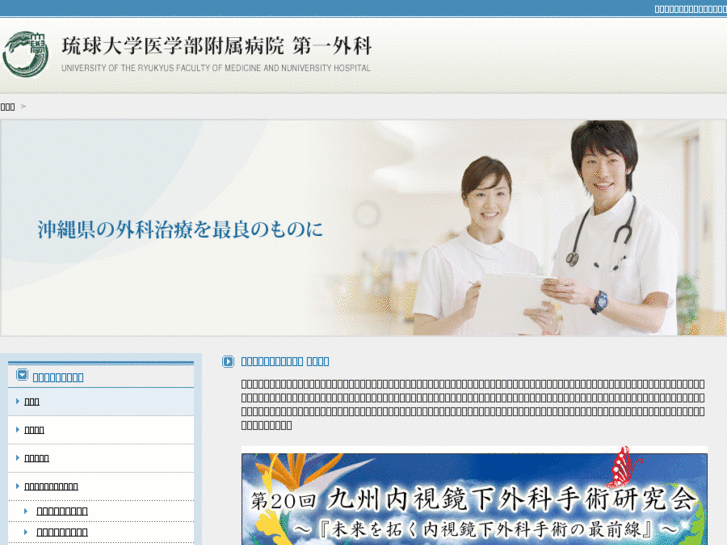The width and height of the screenshot is (727, 545).
Task: Click the slogan 沖縄県の外科治療を最良のものに
Action: pyautogui.click(x=180, y=230)
